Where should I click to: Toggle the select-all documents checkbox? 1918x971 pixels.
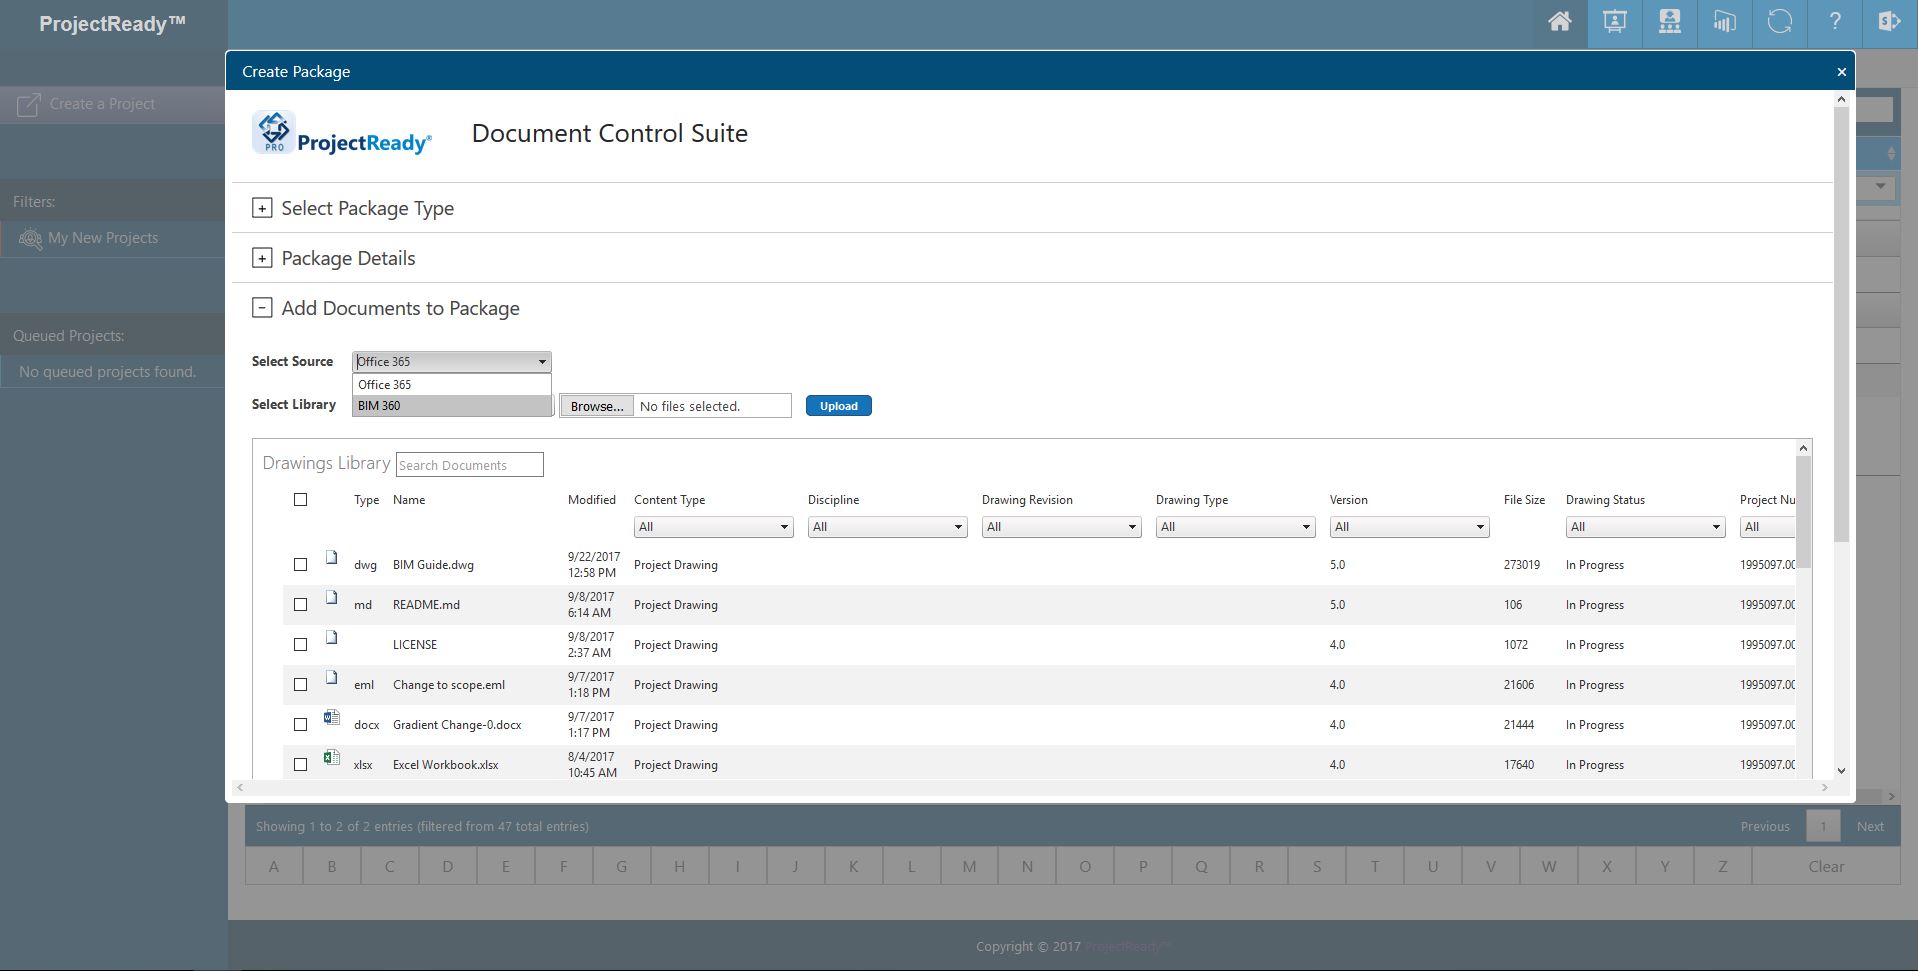[x=300, y=500]
